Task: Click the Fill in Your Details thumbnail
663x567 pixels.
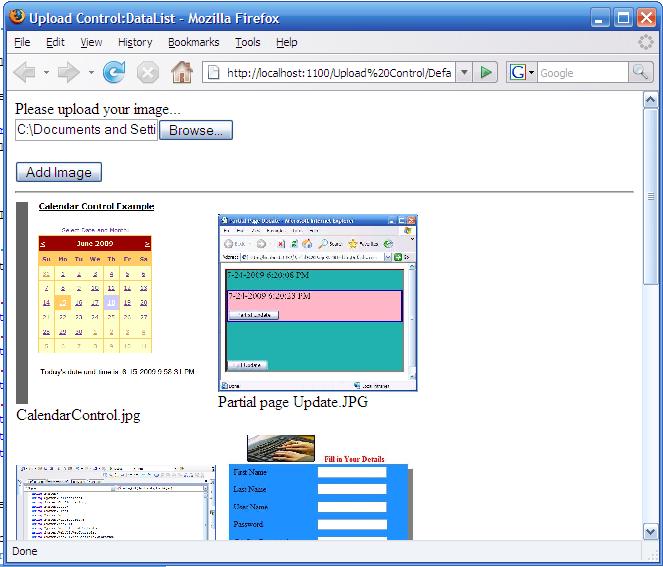Action: pyautogui.click(x=321, y=488)
